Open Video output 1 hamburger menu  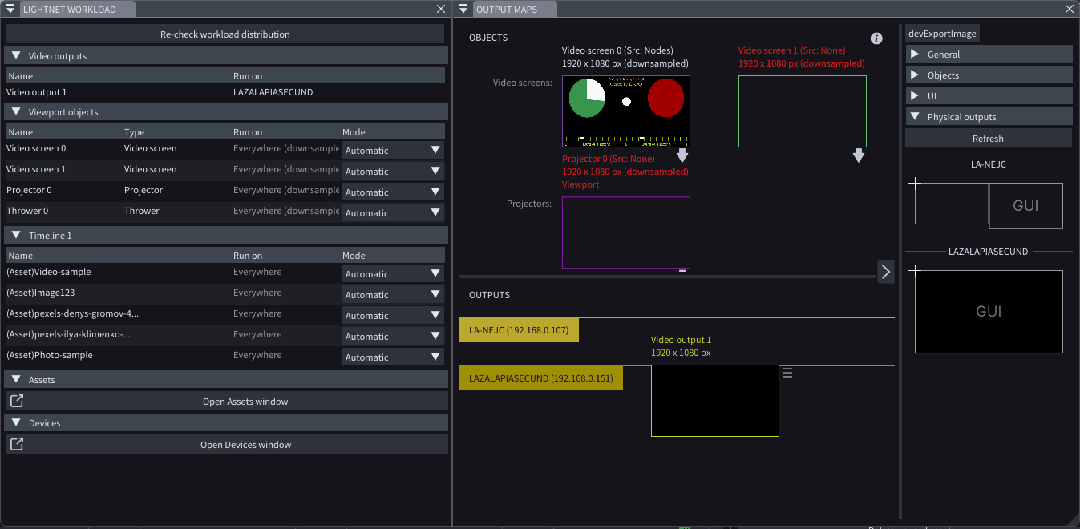point(788,373)
